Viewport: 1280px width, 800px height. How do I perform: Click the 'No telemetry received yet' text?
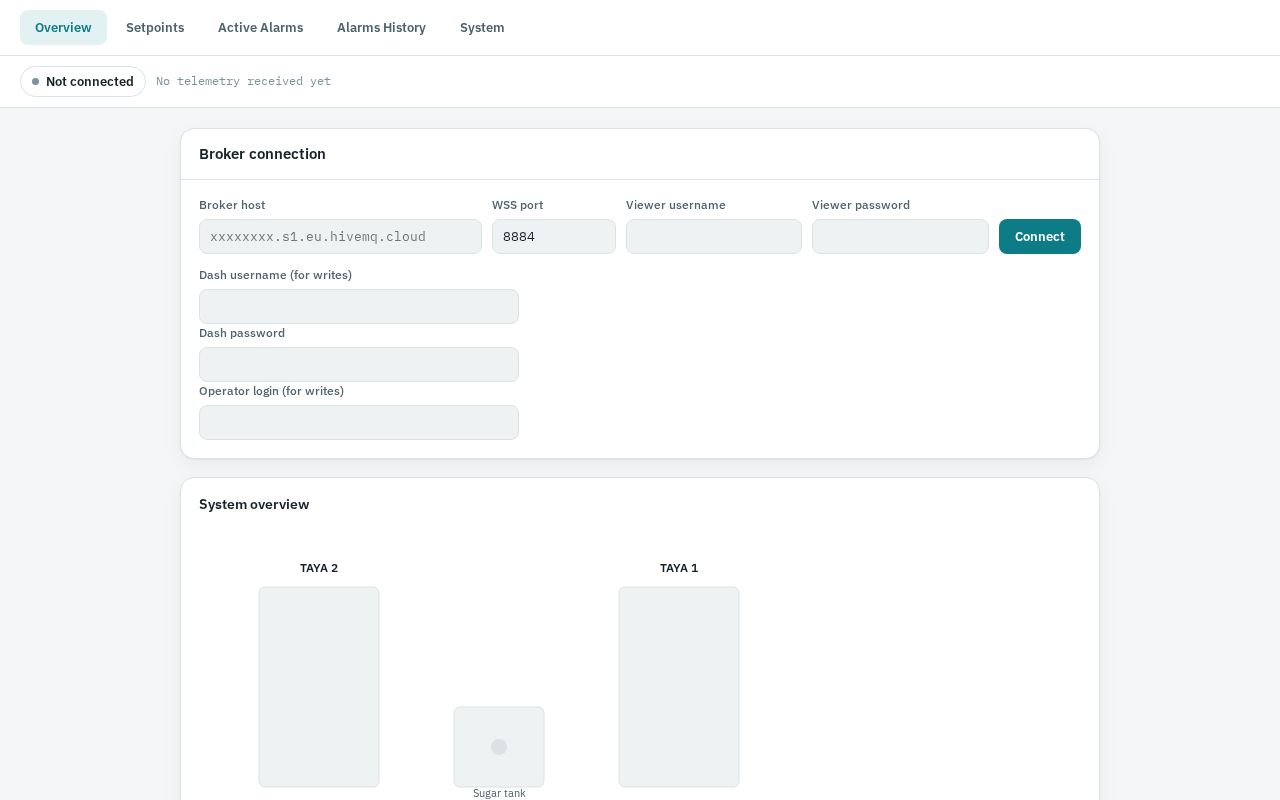coord(243,82)
